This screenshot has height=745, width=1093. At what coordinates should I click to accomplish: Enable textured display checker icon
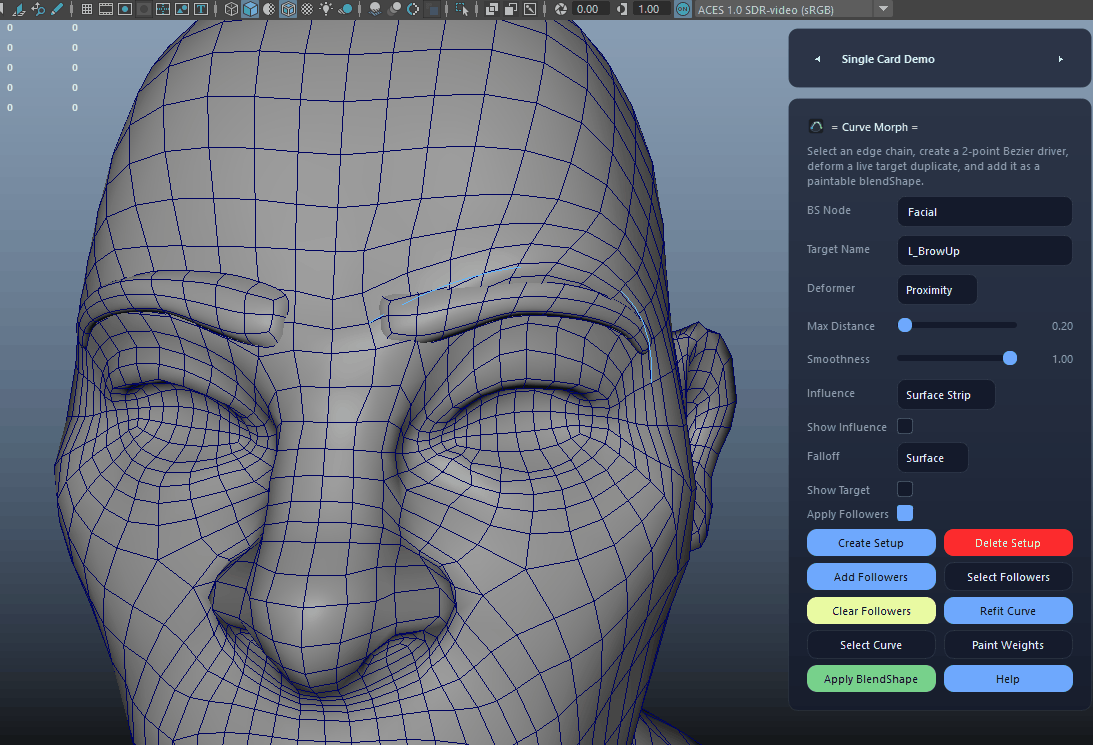pos(307,9)
